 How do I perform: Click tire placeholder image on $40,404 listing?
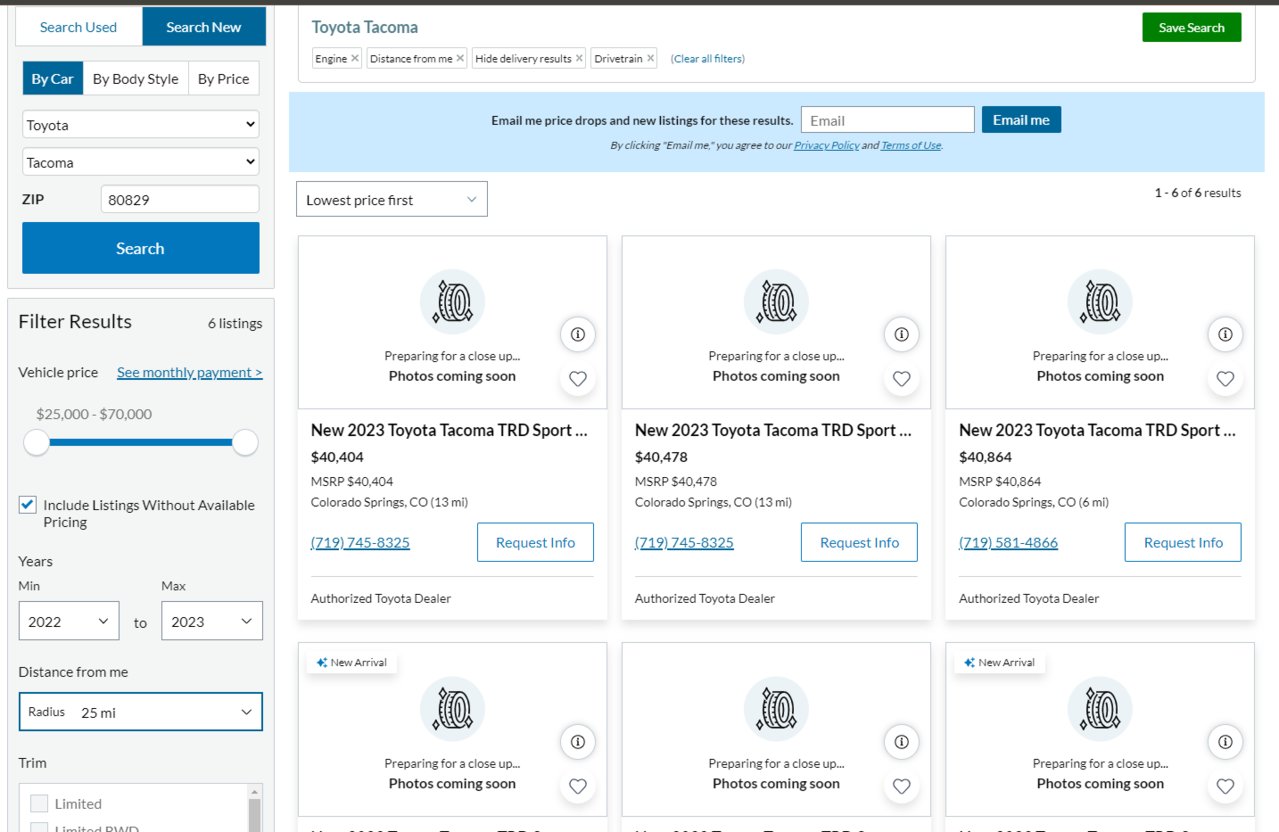[452, 301]
